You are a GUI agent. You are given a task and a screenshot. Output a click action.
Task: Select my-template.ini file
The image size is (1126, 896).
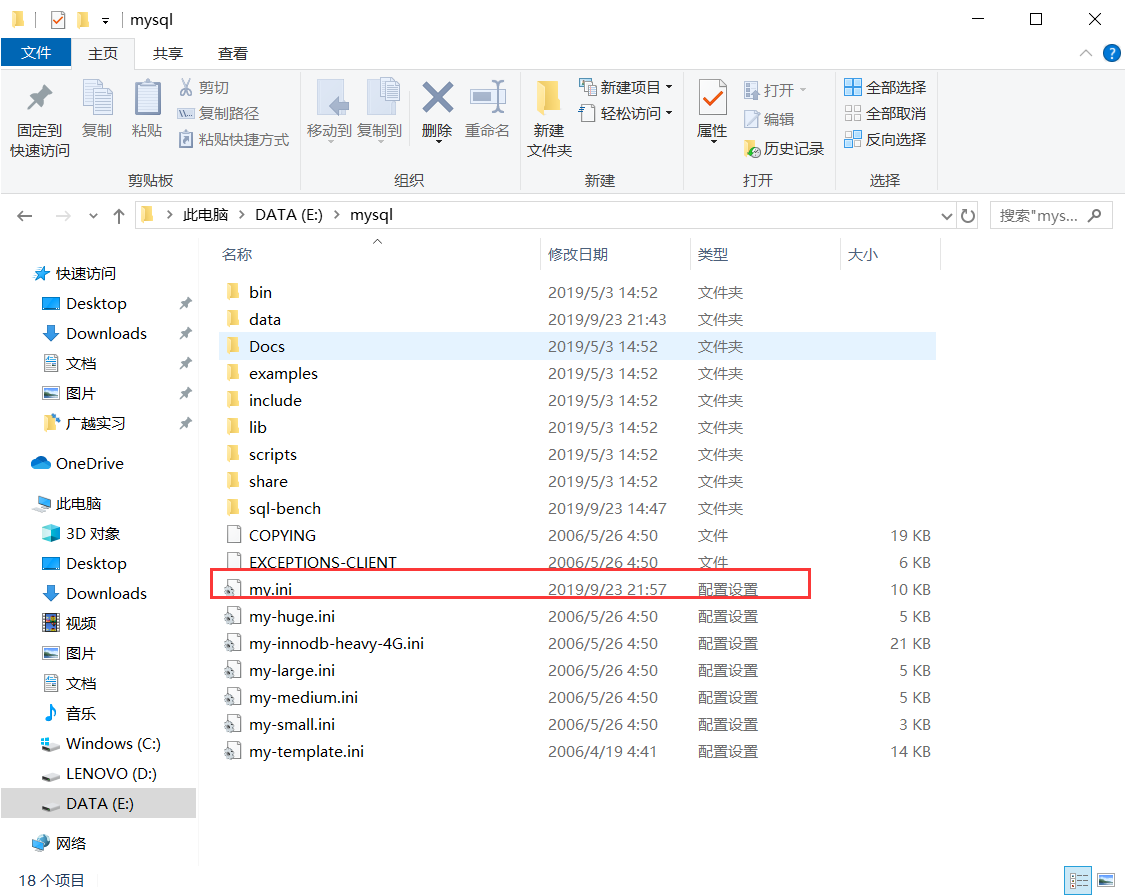(577, 752)
